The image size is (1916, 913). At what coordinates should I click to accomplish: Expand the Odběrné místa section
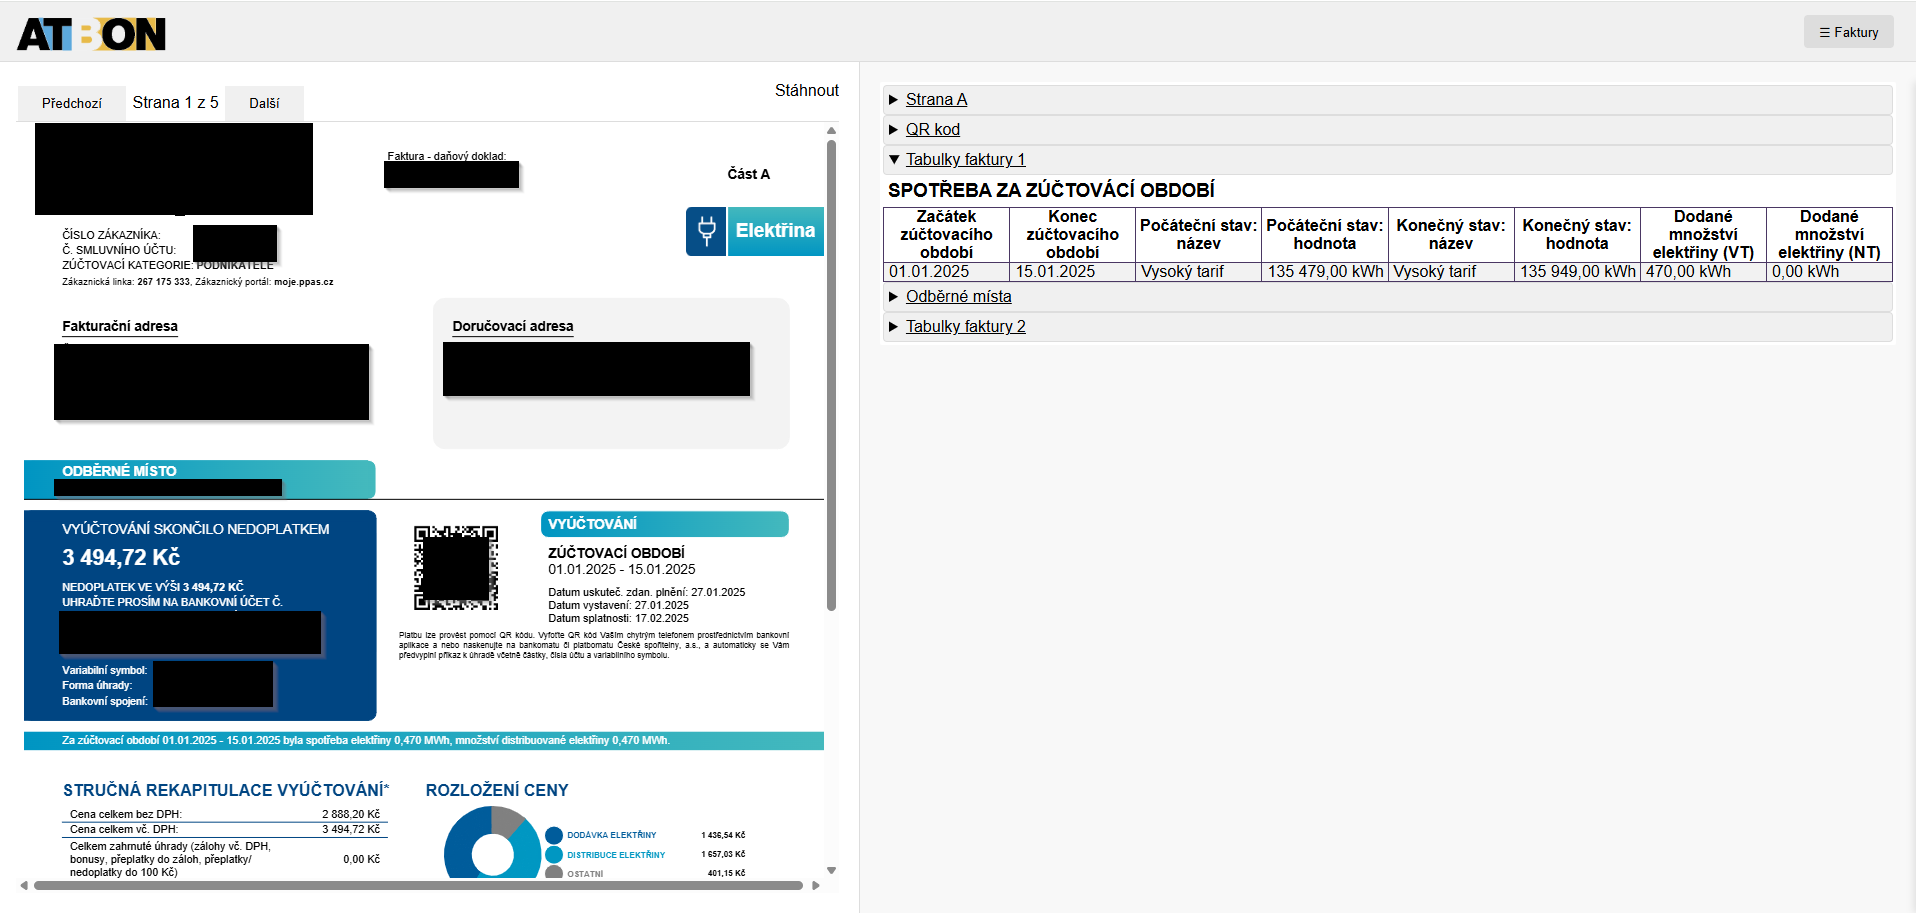tap(958, 296)
